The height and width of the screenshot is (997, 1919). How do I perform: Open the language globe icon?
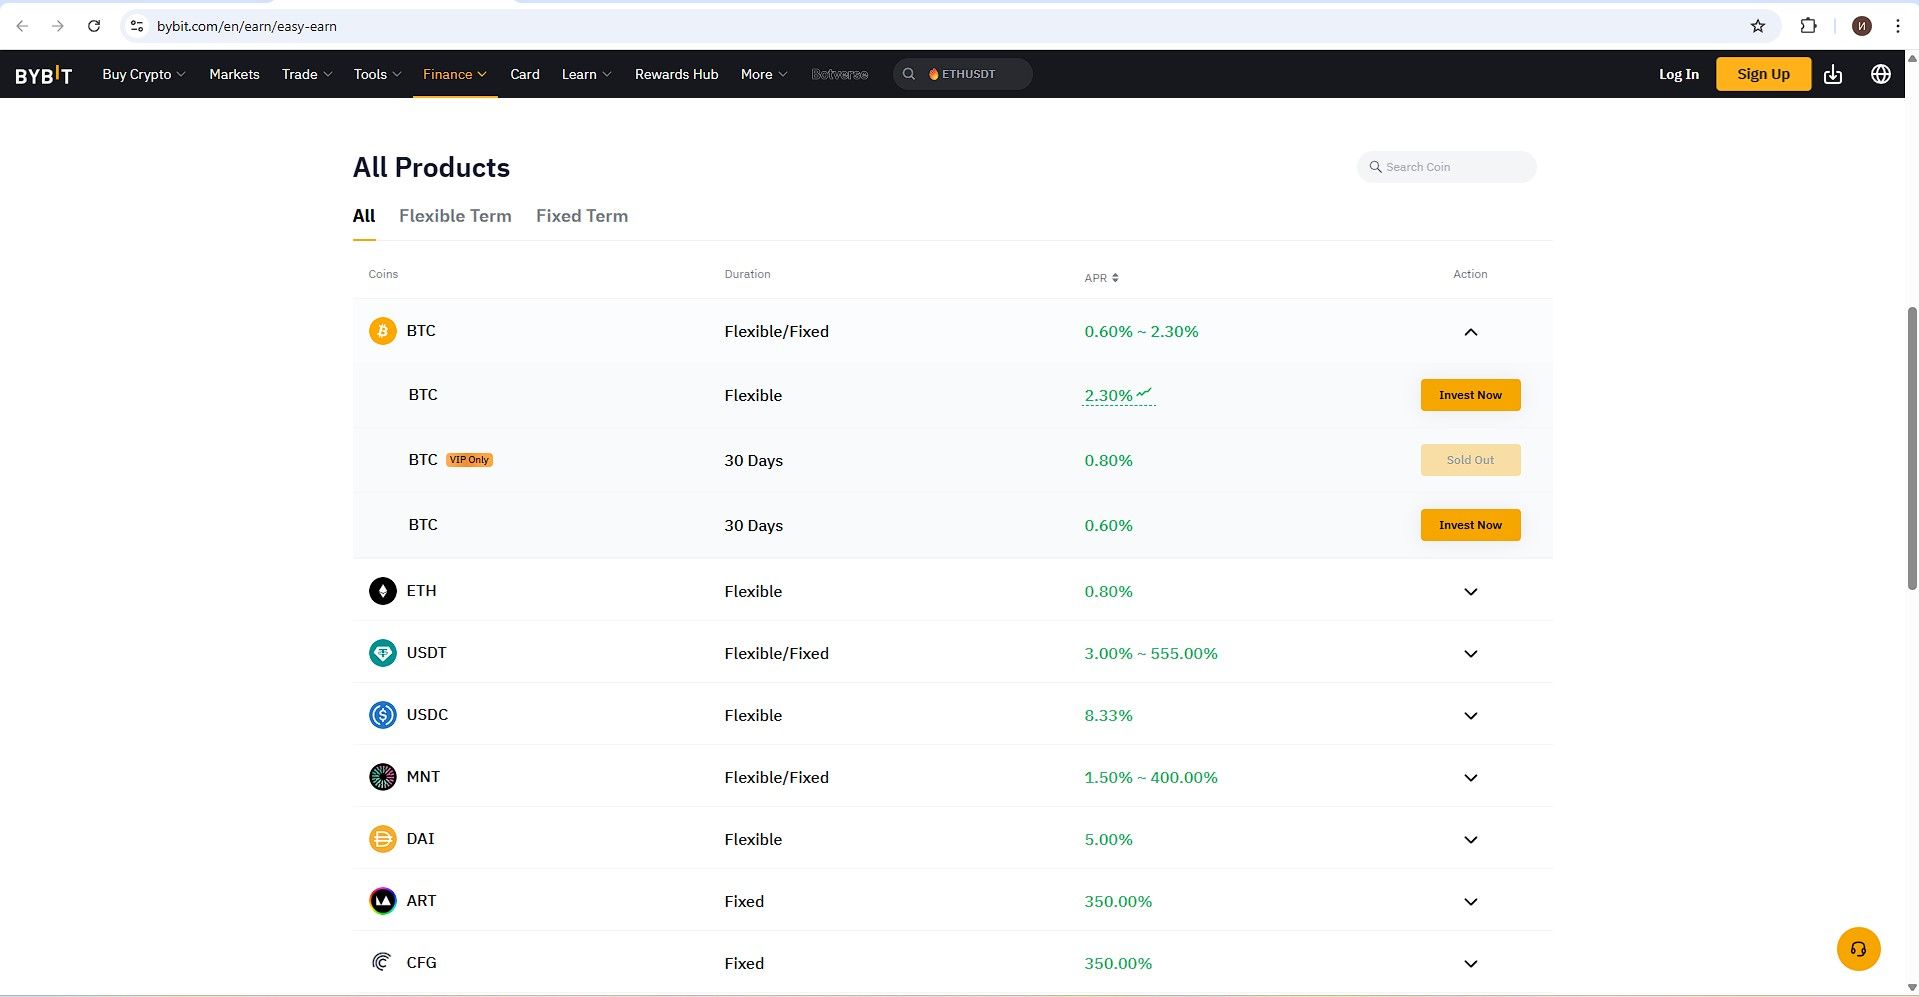click(x=1880, y=75)
